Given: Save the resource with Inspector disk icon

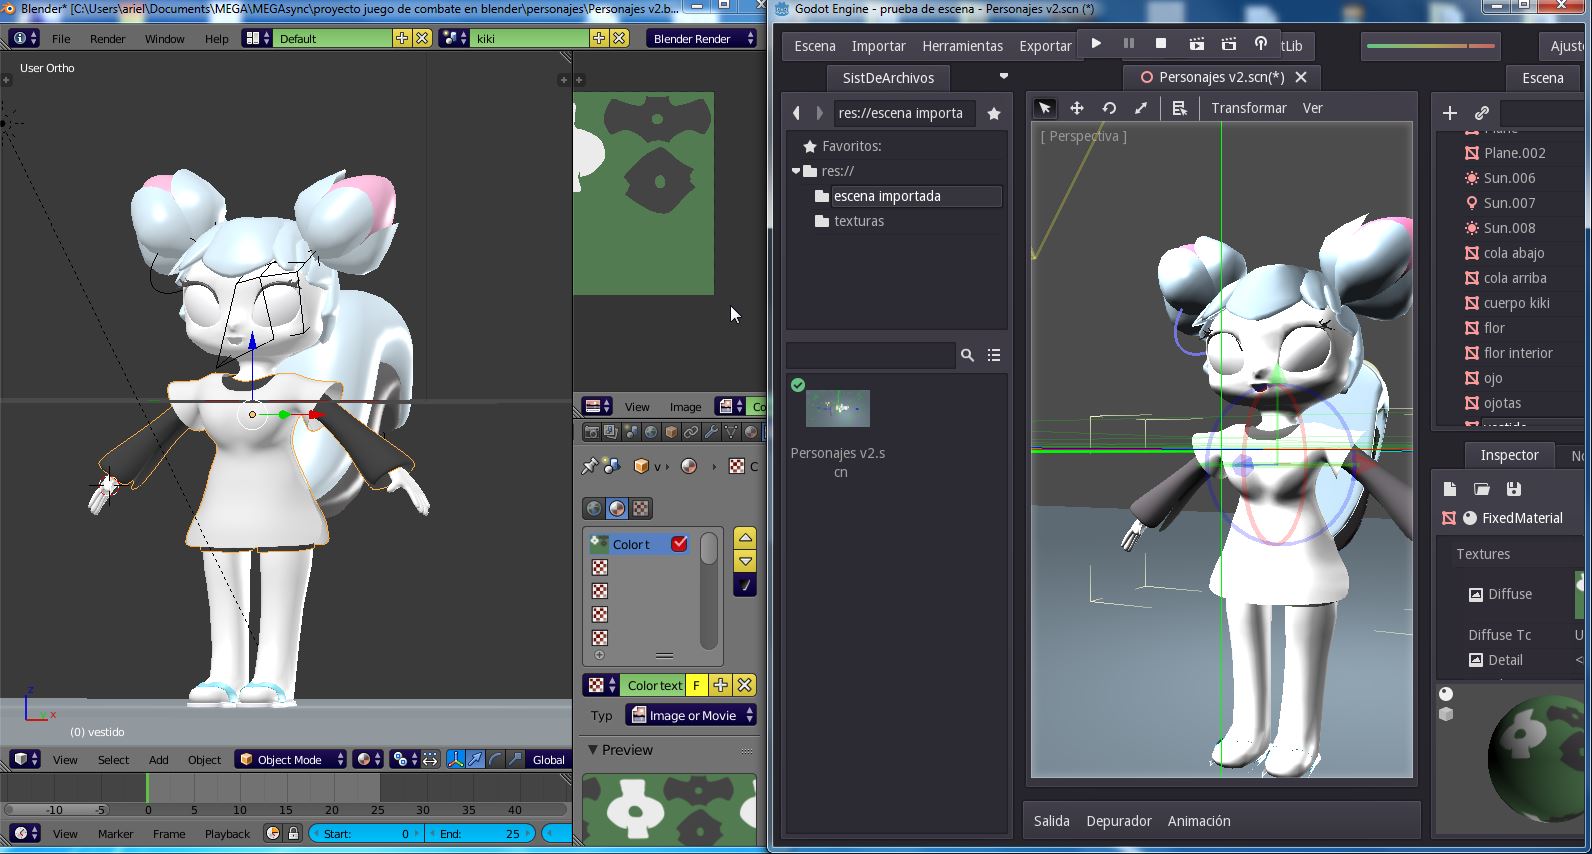Looking at the screenshot, I should pyautogui.click(x=1513, y=489).
